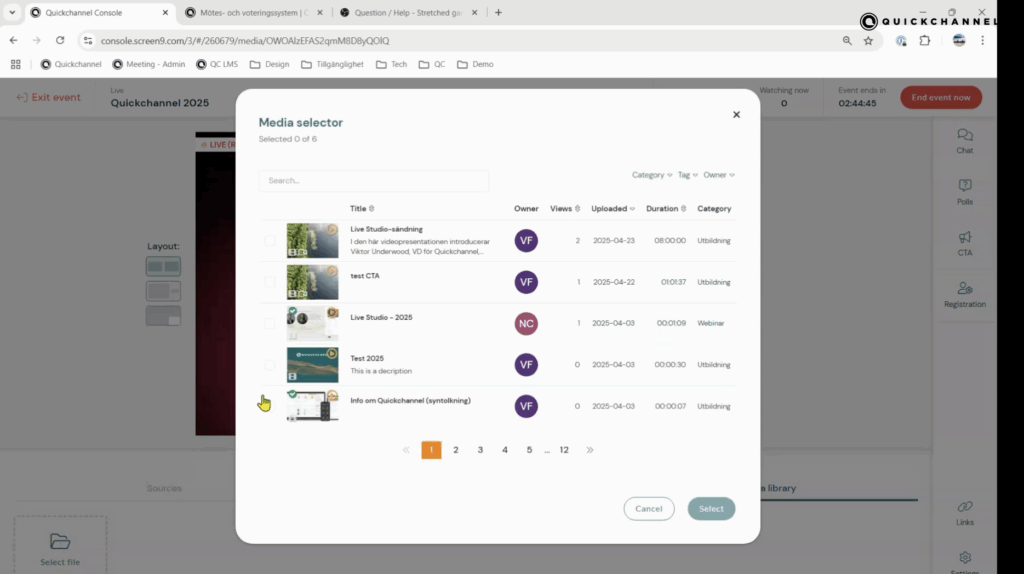Click browser address bar URL
The width and height of the screenshot is (1024, 574).
[245, 40]
